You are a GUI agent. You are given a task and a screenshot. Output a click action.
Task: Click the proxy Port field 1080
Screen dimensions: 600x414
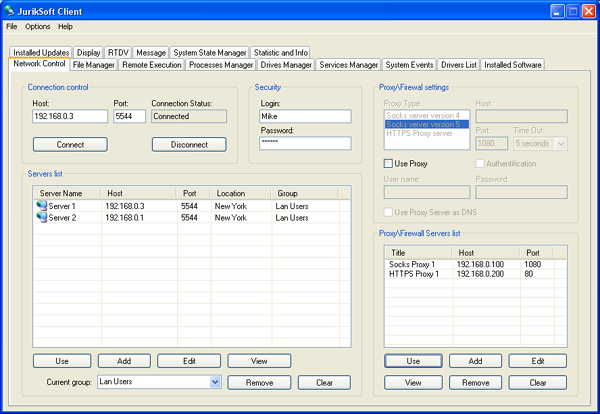pyautogui.click(x=492, y=143)
